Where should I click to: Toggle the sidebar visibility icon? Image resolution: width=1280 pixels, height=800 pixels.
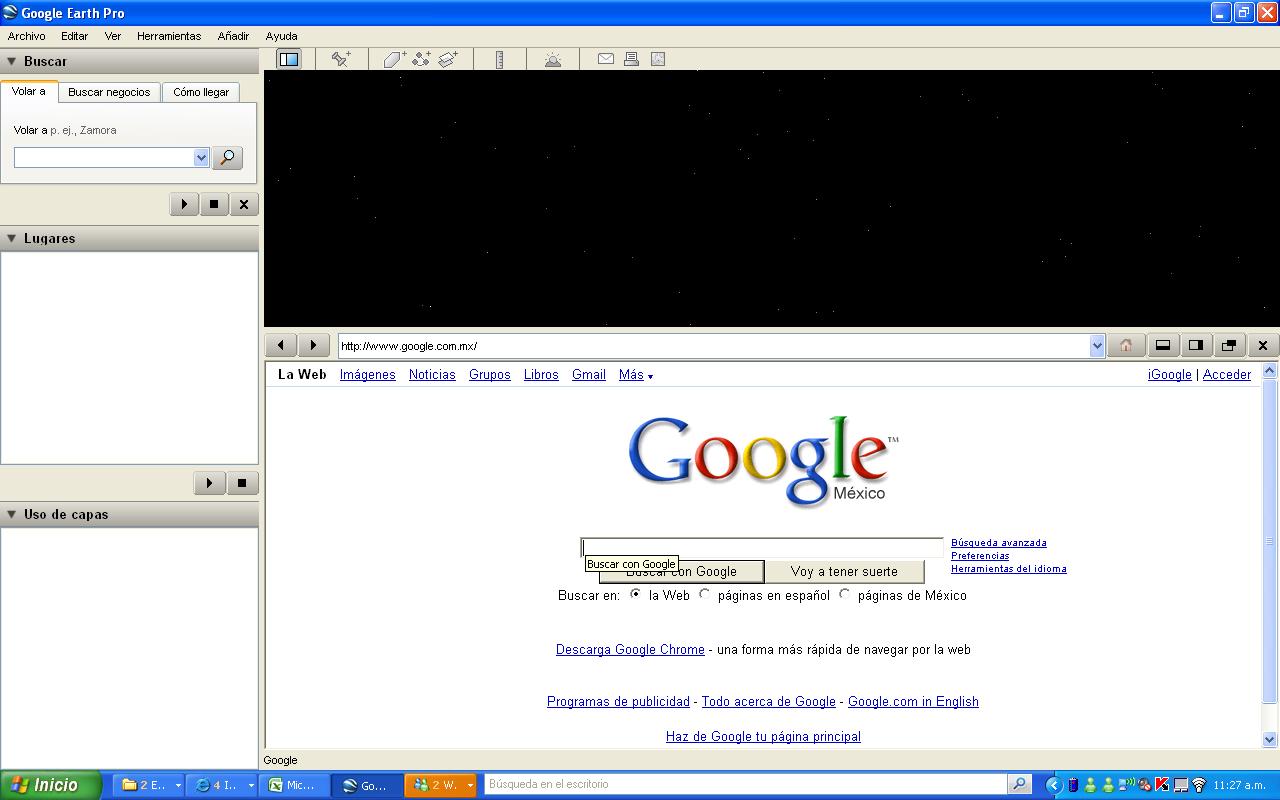289,59
